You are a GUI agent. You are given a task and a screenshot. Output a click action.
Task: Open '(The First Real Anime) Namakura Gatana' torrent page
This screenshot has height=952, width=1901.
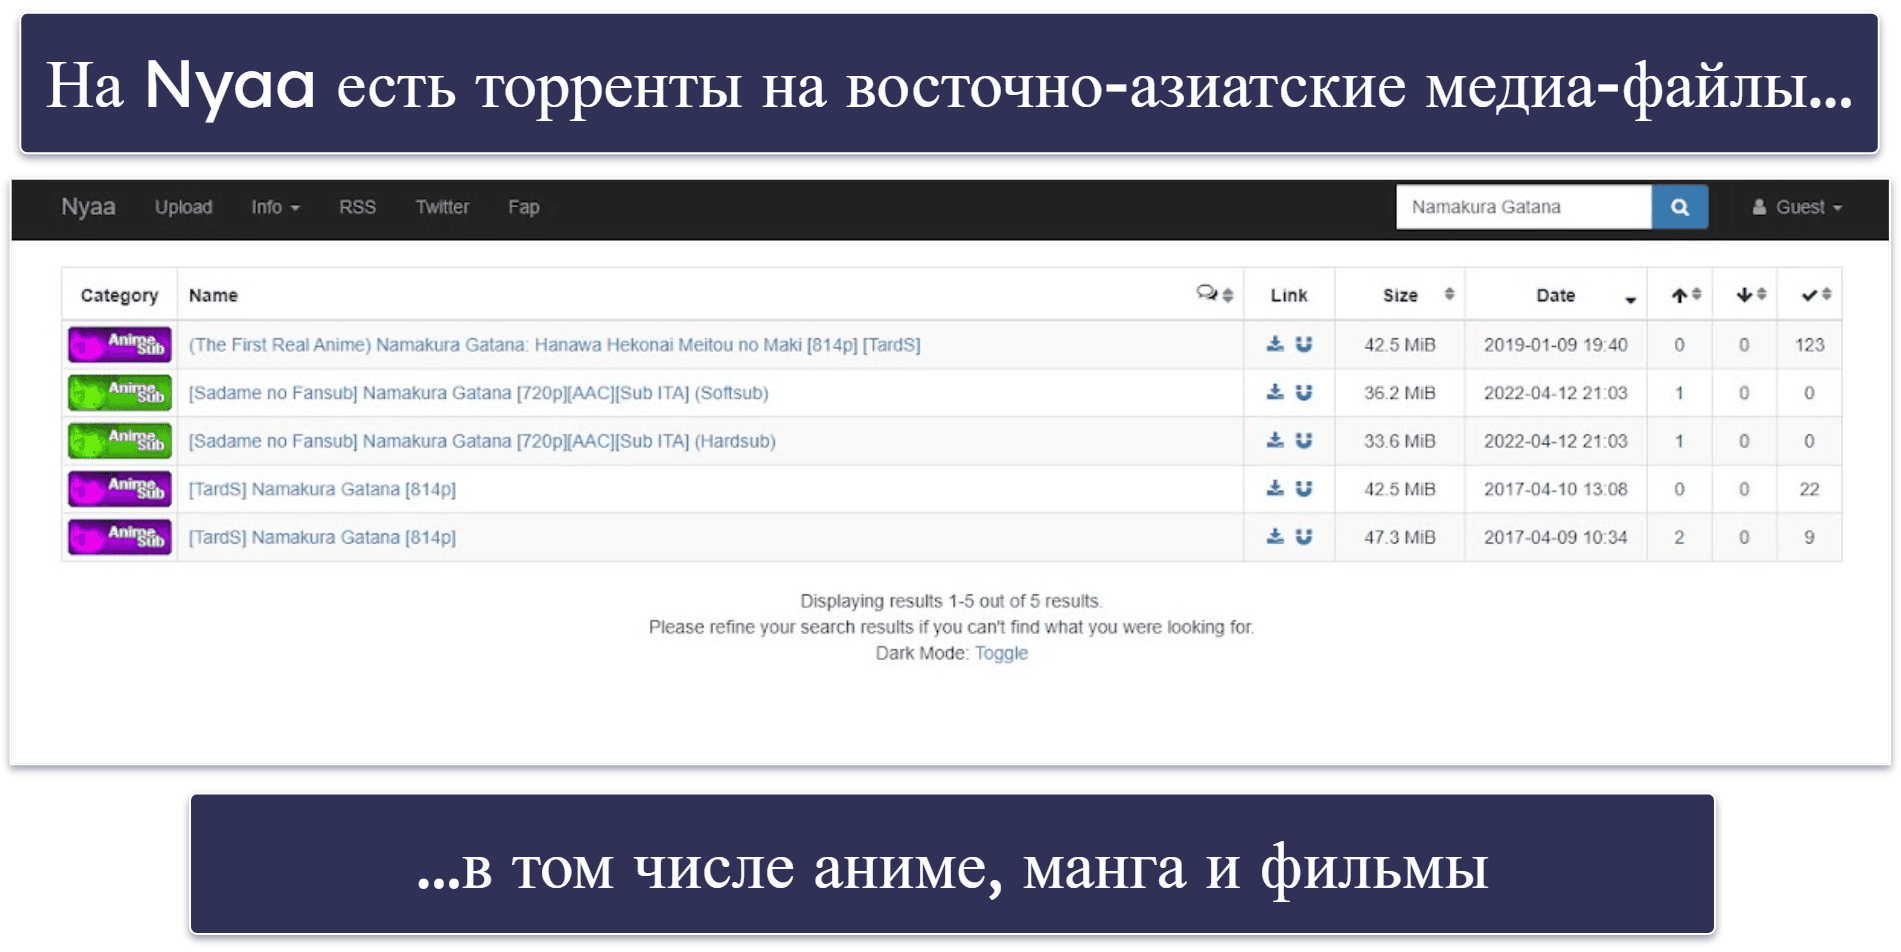click(554, 345)
